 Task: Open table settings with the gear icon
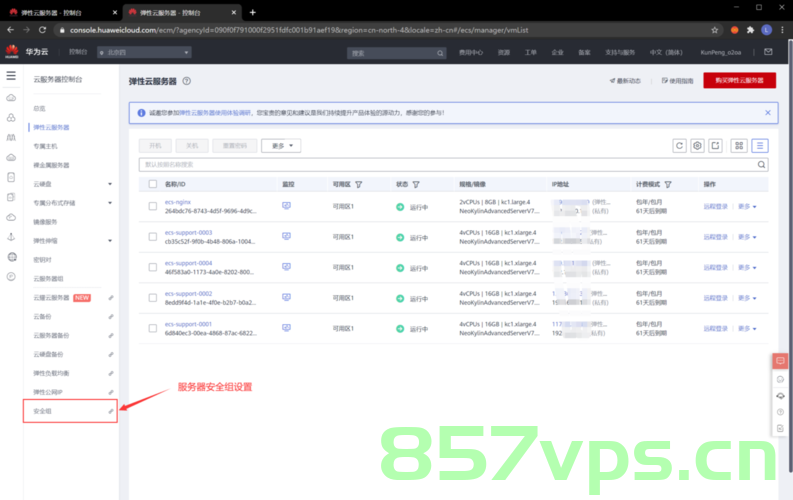(x=697, y=146)
